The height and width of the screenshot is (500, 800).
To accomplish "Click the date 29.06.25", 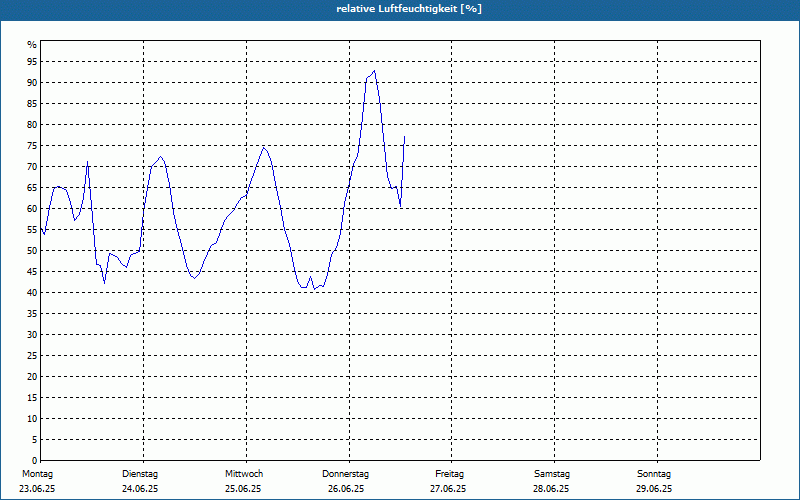I will (654, 489).
